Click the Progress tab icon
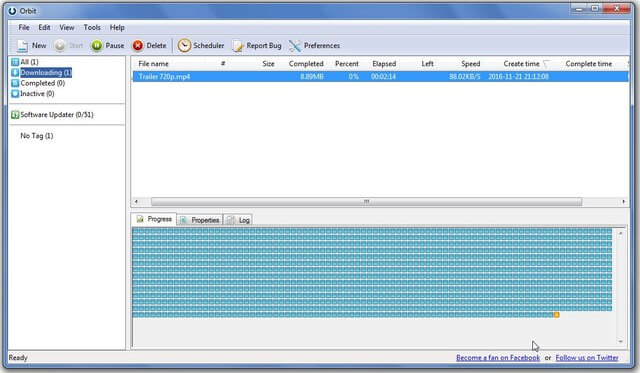640x373 pixels. [x=140, y=219]
